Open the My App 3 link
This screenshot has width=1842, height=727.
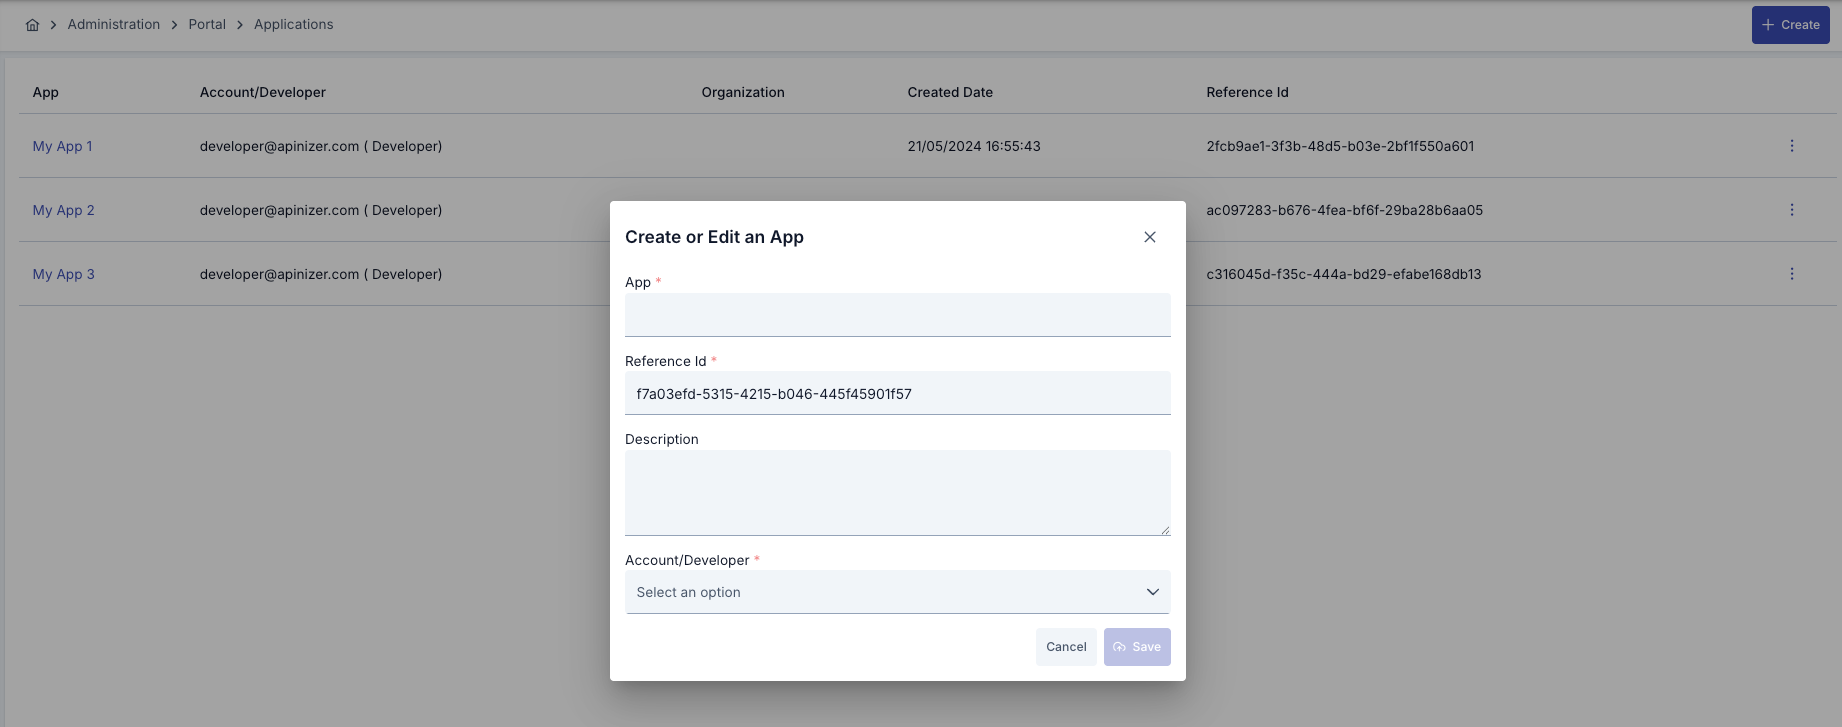(63, 274)
